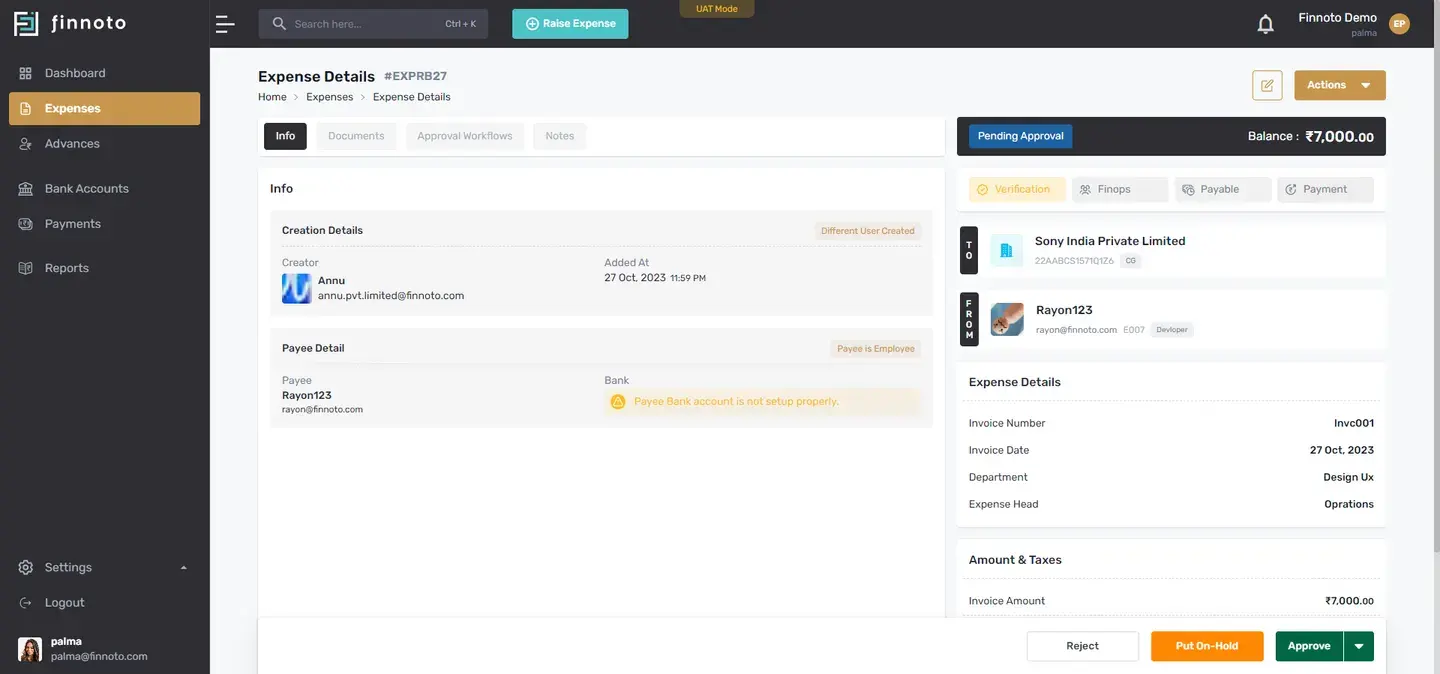Viewport: 1440px width, 674px height.
Task: Click the Pending Approval status badge
Action: [1021, 136]
